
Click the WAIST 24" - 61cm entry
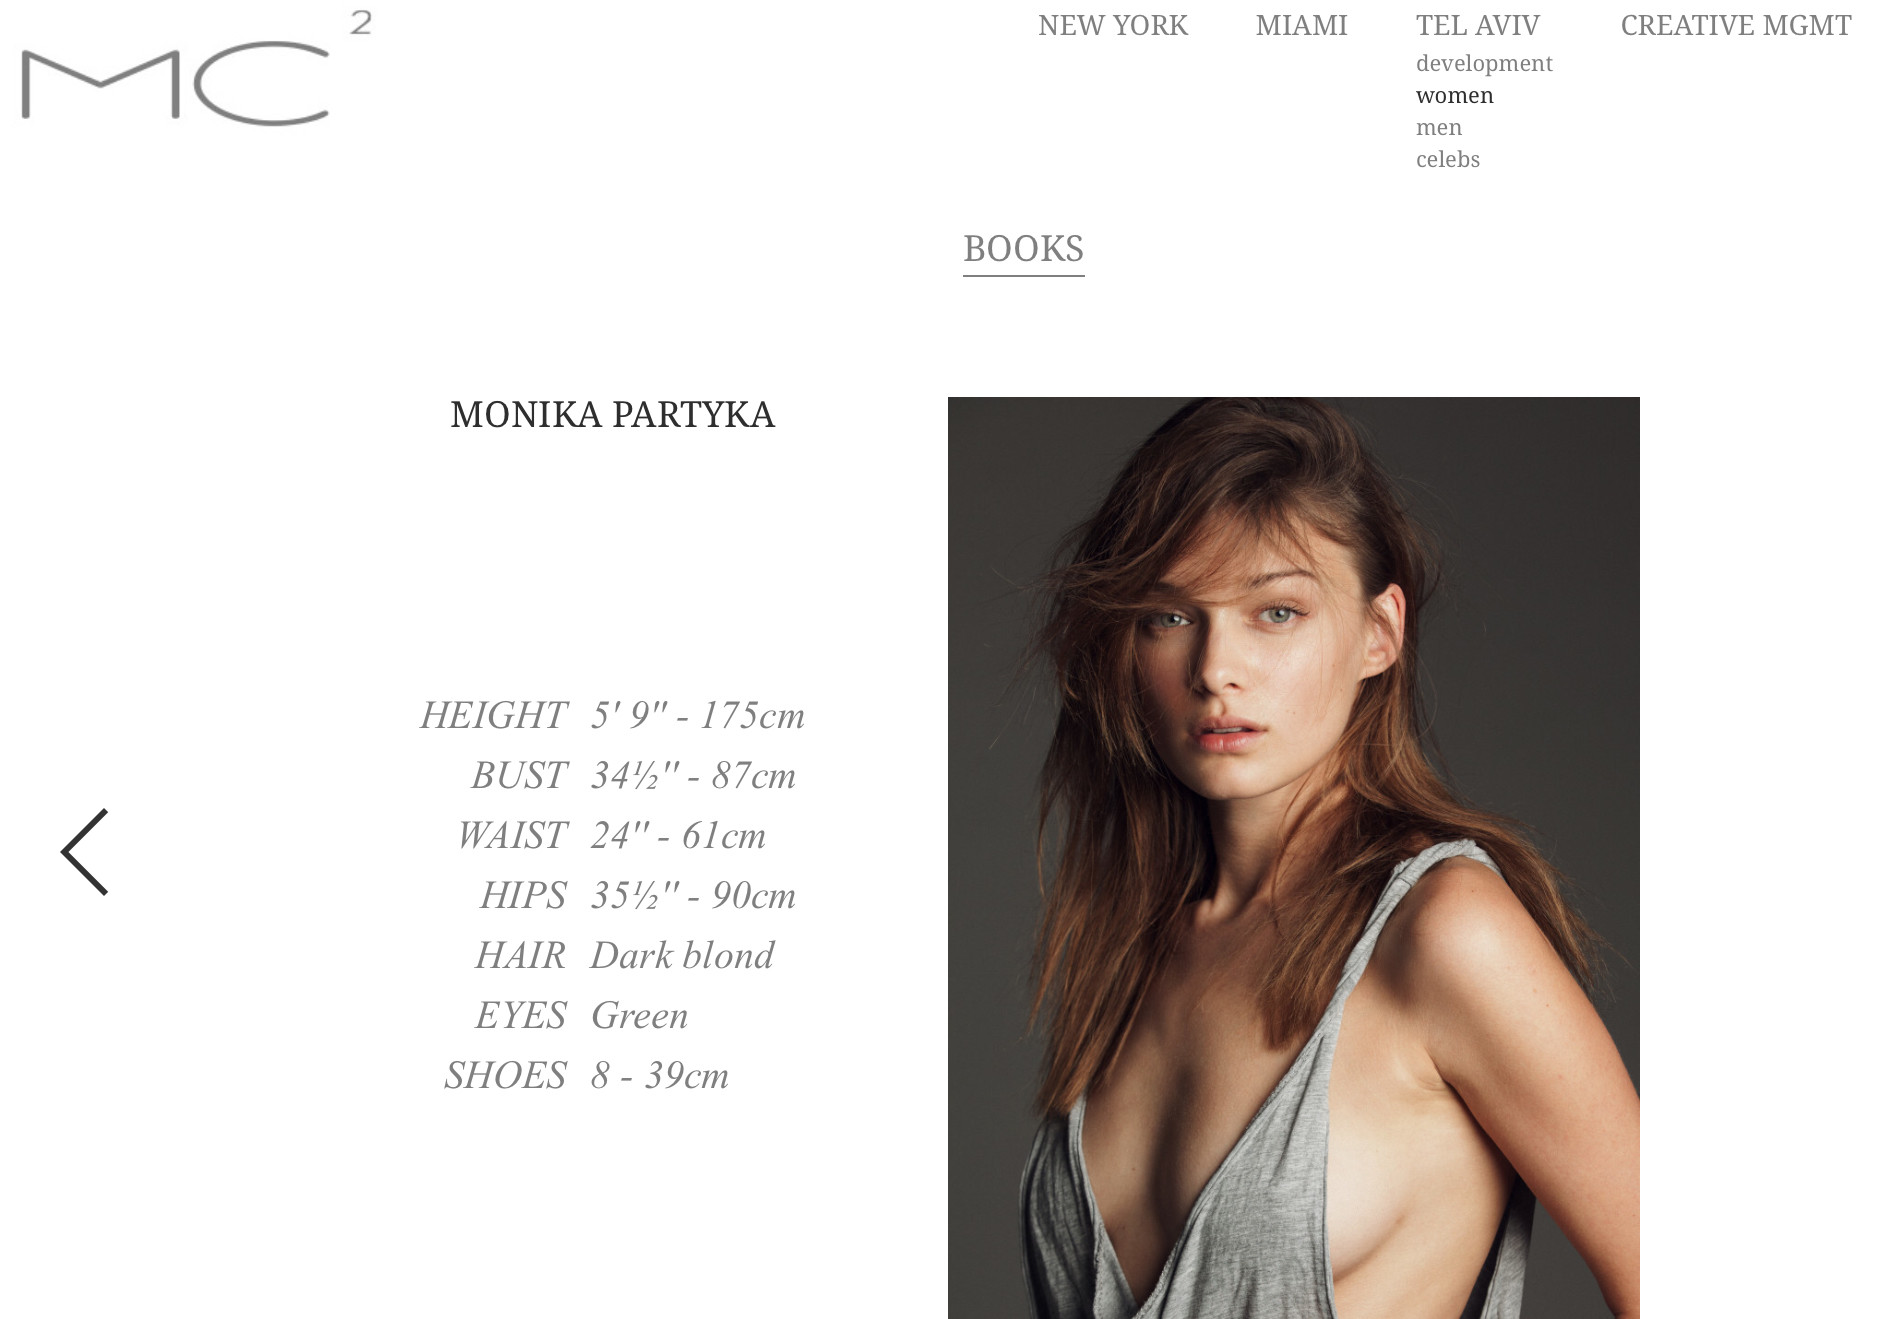coord(611,836)
